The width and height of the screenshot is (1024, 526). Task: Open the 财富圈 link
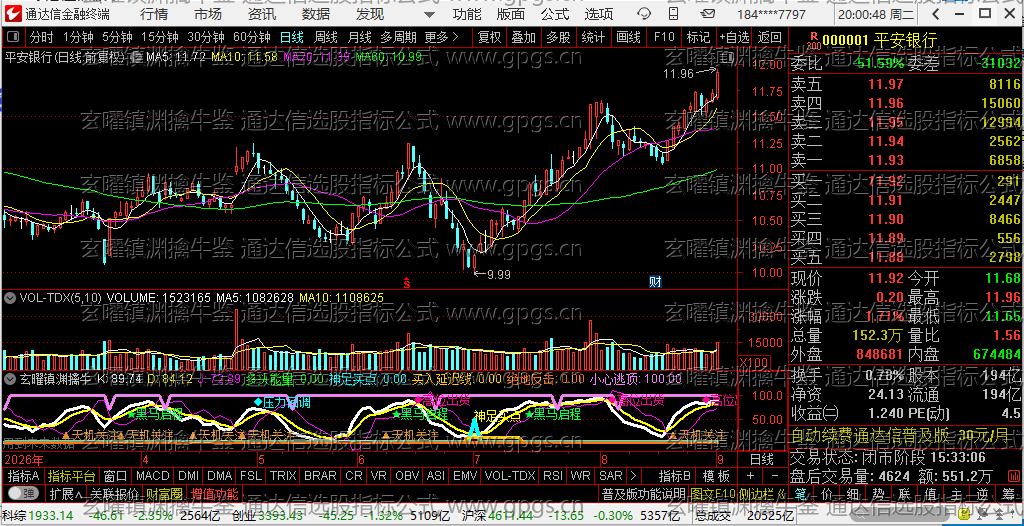(x=164, y=493)
